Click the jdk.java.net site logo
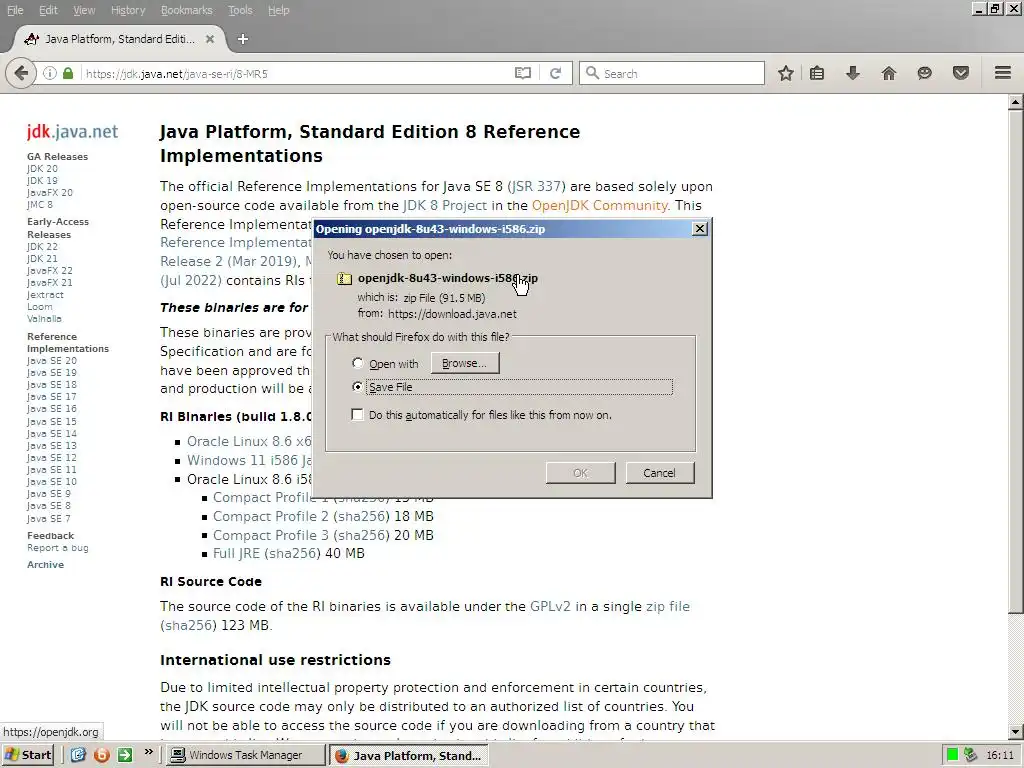This screenshot has width=1024, height=768. [72, 132]
